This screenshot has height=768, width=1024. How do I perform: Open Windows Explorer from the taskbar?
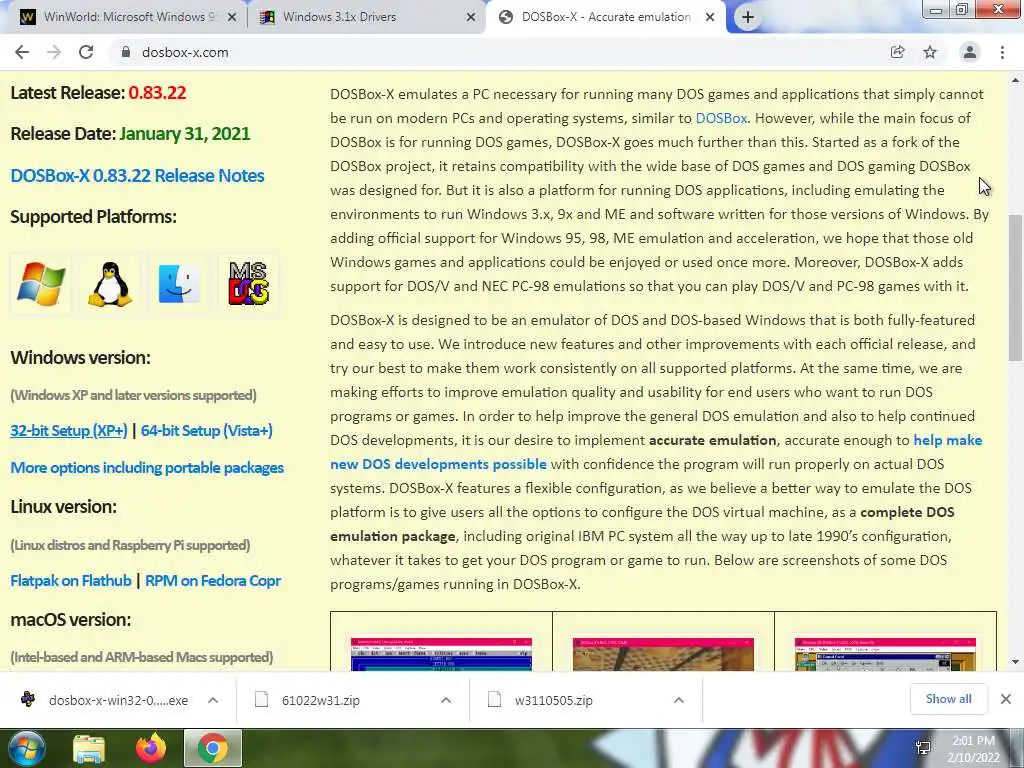[x=89, y=749]
